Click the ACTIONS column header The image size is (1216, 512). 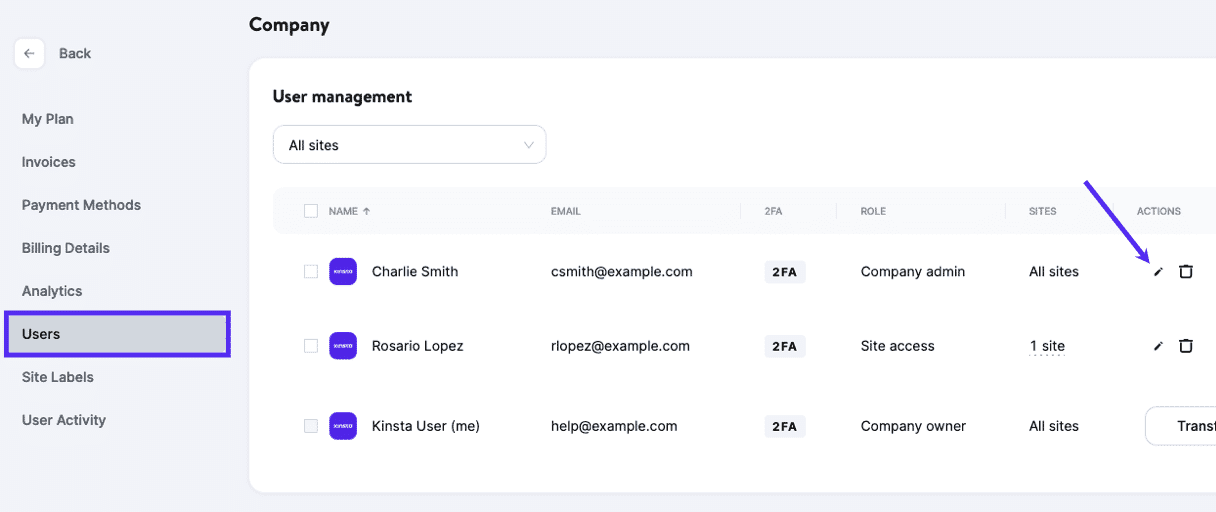pyautogui.click(x=1159, y=211)
